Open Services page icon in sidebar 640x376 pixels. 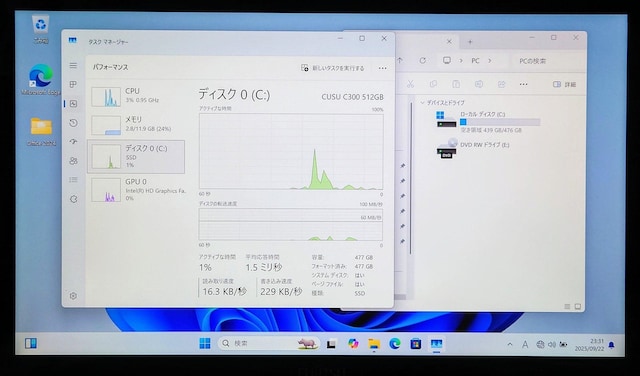[73, 199]
